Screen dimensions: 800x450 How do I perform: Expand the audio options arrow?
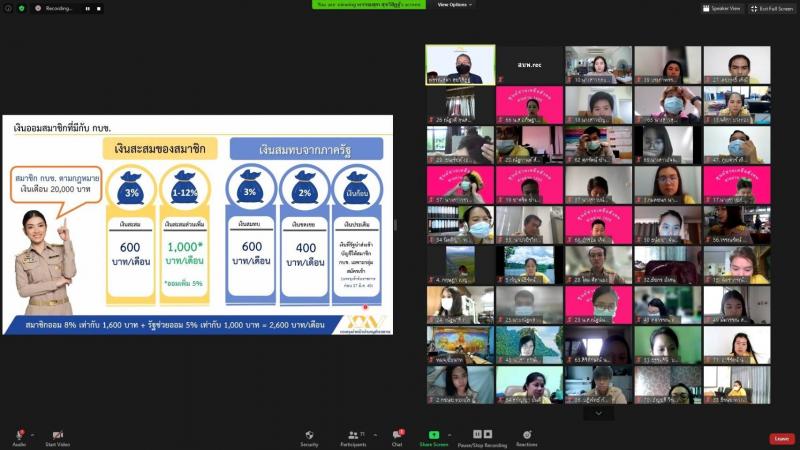tap(33, 435)
